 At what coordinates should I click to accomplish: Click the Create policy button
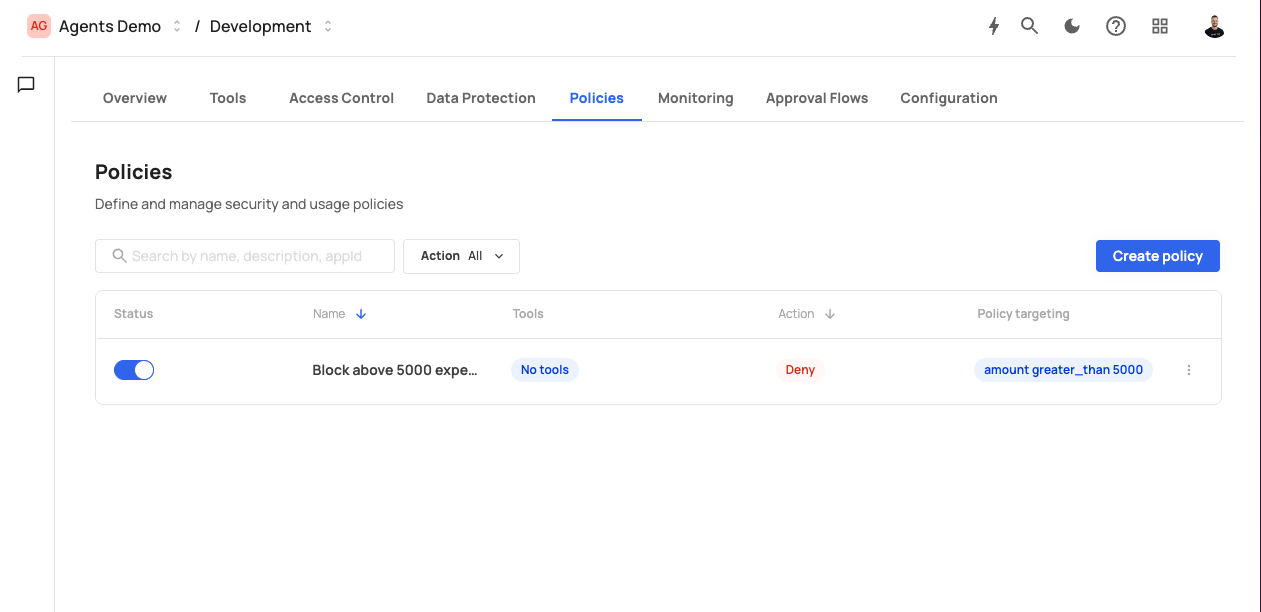click(1157, 256)
